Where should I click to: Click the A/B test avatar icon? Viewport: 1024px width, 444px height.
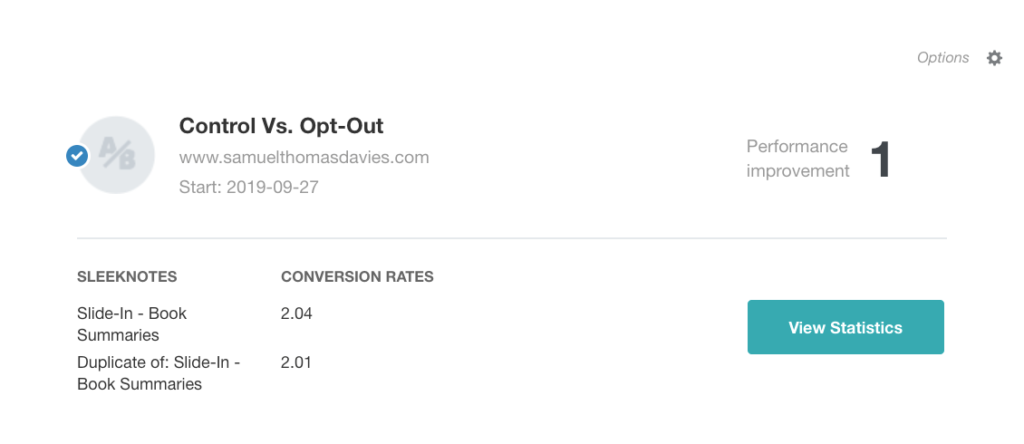[x=118, y=155]
